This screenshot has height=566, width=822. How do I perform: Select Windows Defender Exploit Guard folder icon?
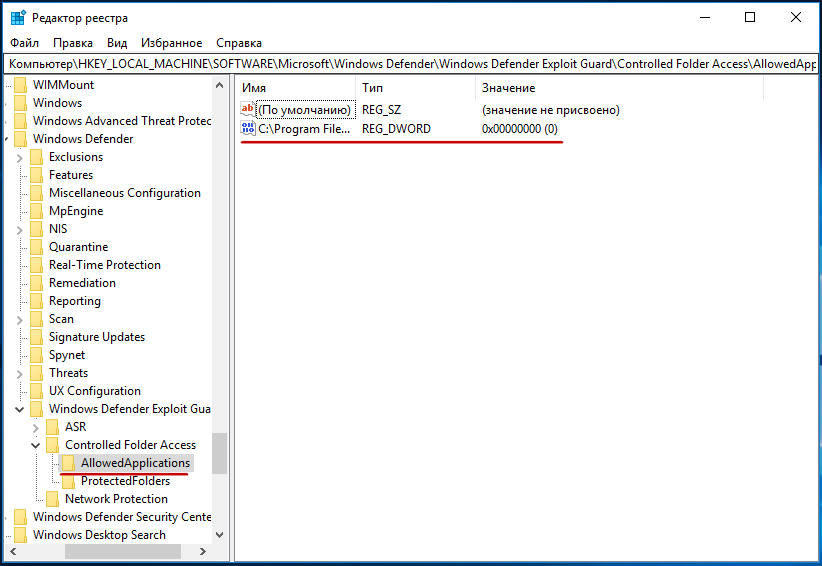pyautogui.click(x=37, y=409)
